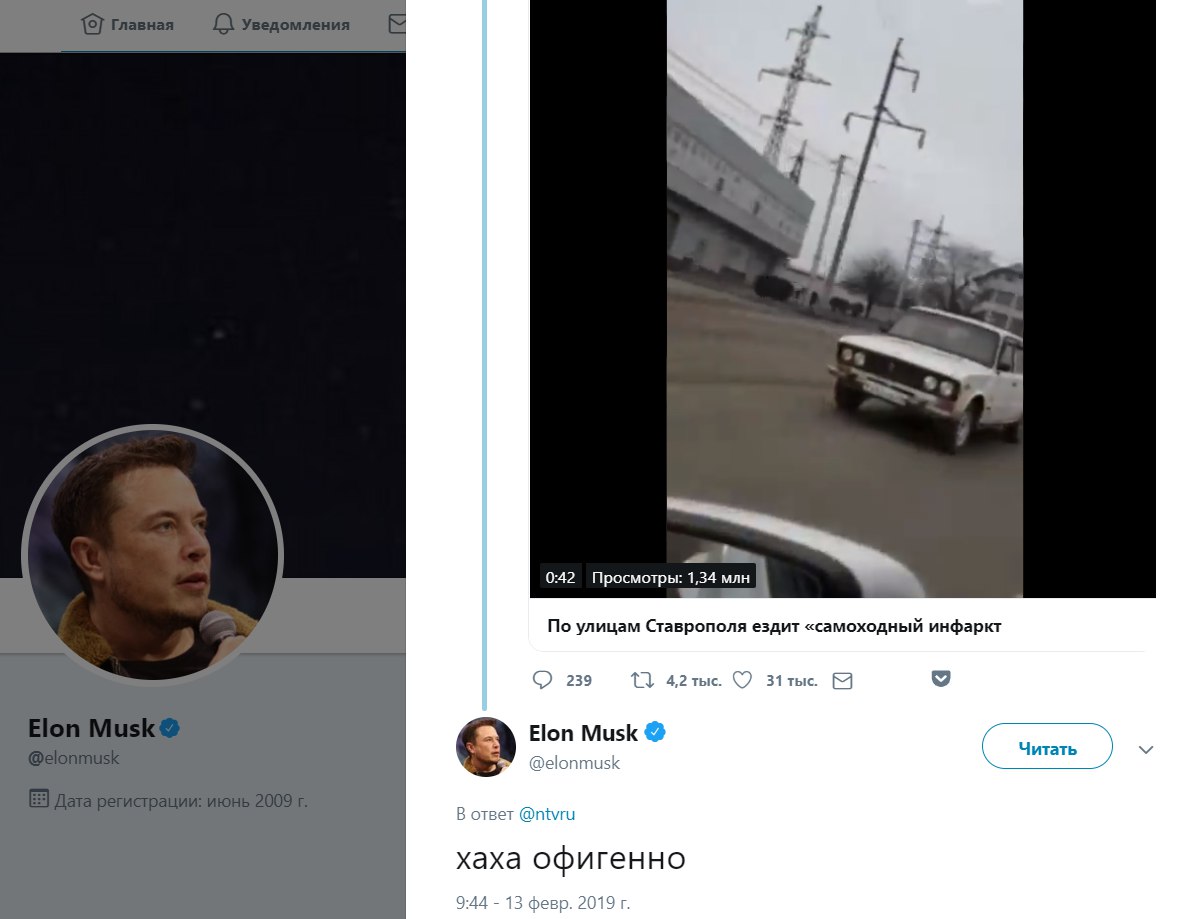
Task: Like the tweet with the heart icon
Action: (742, 681)
